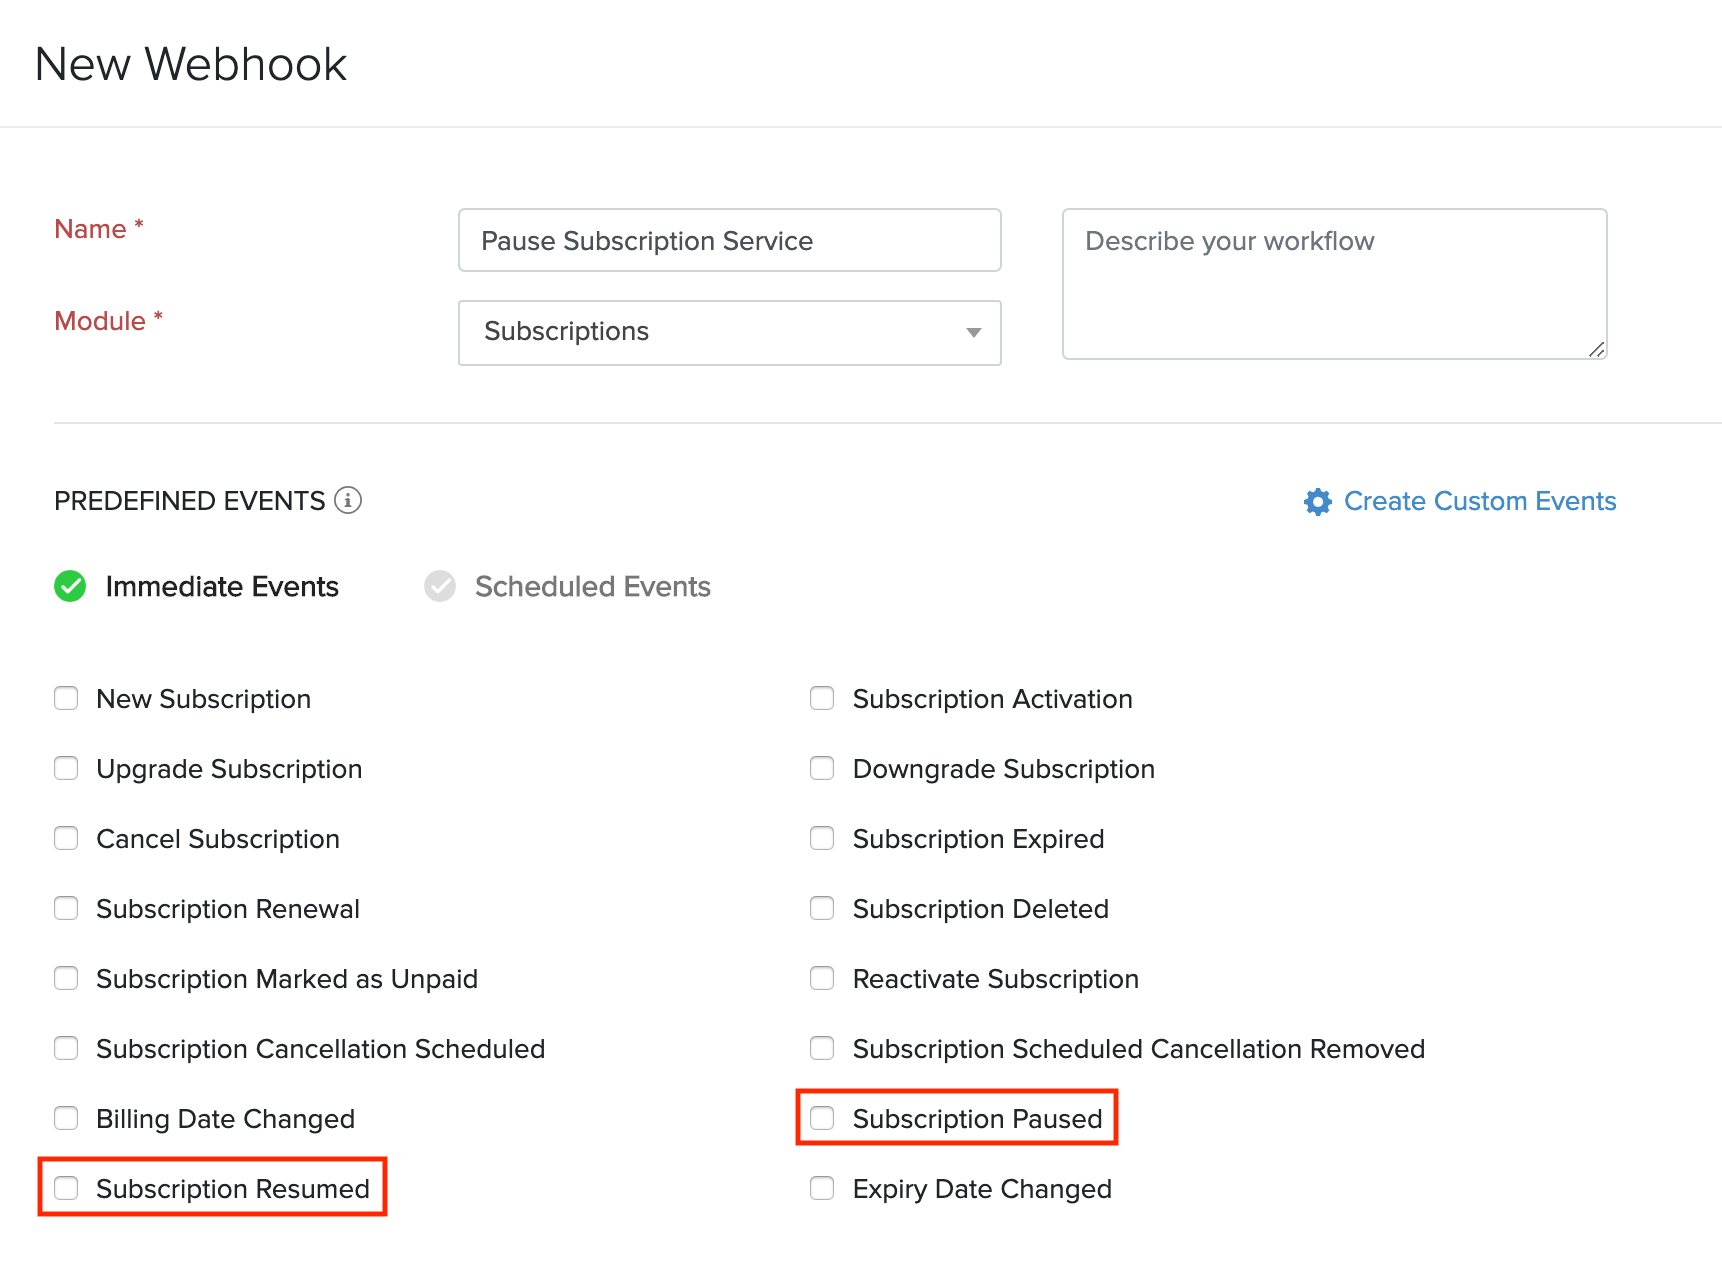Click the green check icon on Immediate Events
The image size is (1722, 1280).
coord(69,586)
